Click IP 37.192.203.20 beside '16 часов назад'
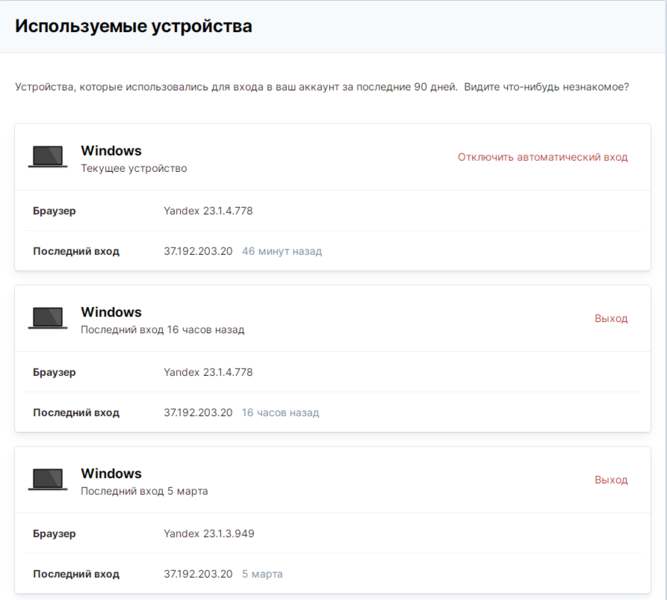This screenshot has height=600, width=667. [198, 412]
